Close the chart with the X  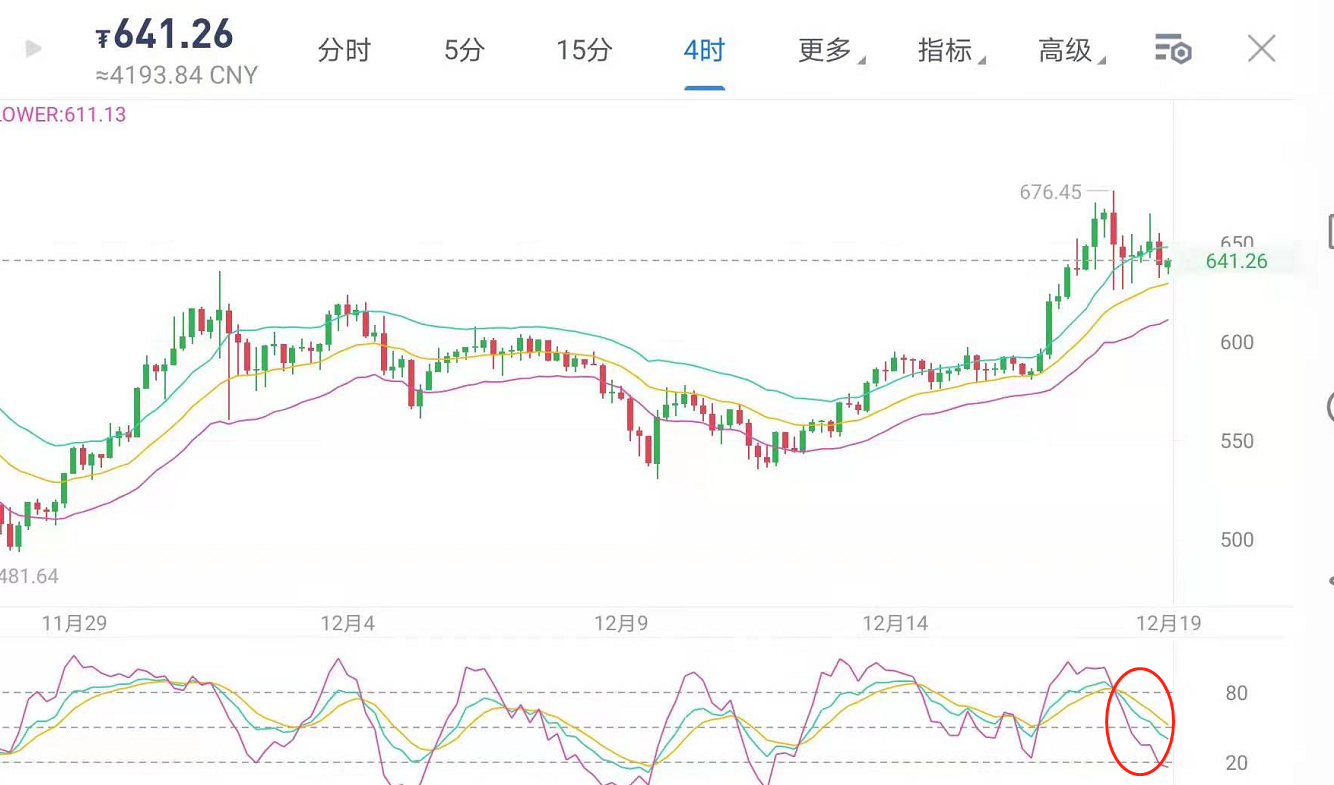pyautogui.click(x=1261, y=48)
